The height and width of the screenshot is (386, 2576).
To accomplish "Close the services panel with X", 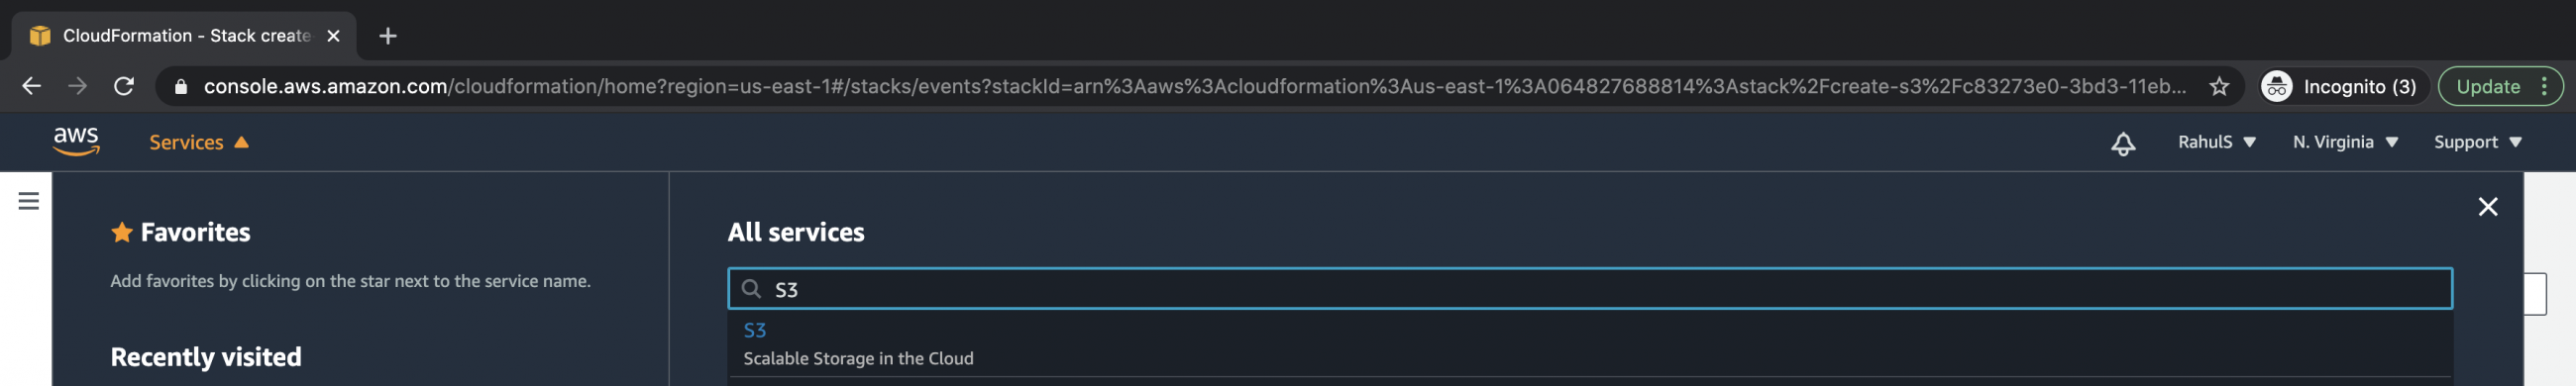I will tap(2487, 207).
